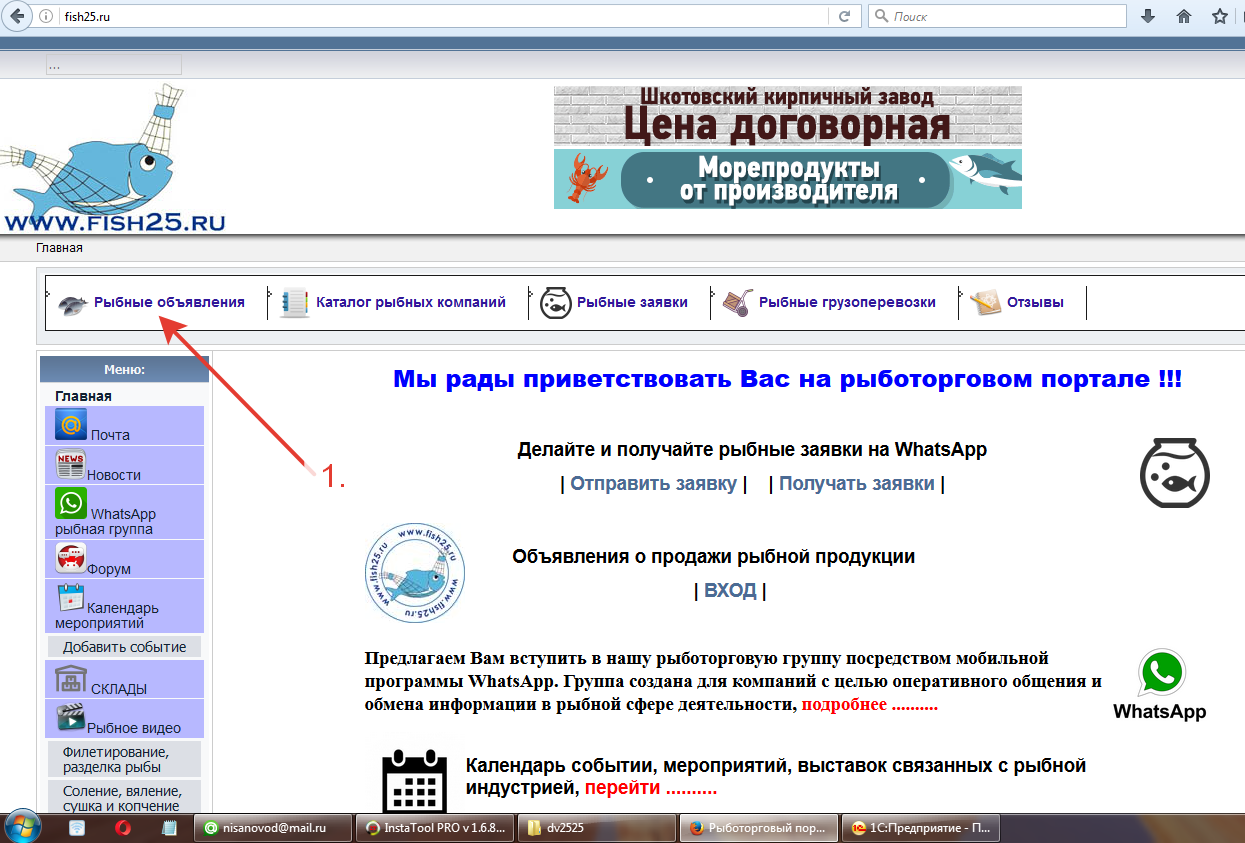Image resolution: width=1245 pixels, height=843 pixels.
Task: Click the Получать заявки link
Action: 856,484
